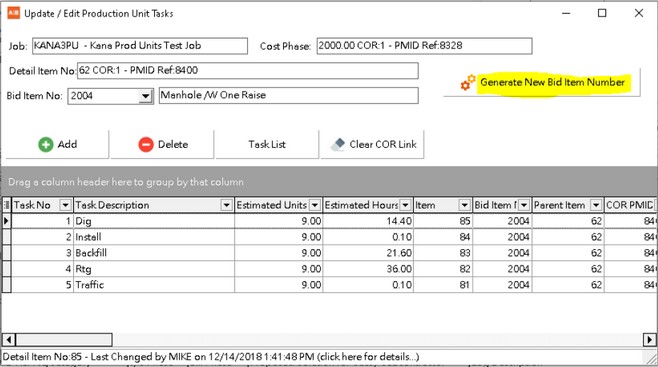The image size is (658, 367).
Task: Click the Job input field
Action: point(140,46)
